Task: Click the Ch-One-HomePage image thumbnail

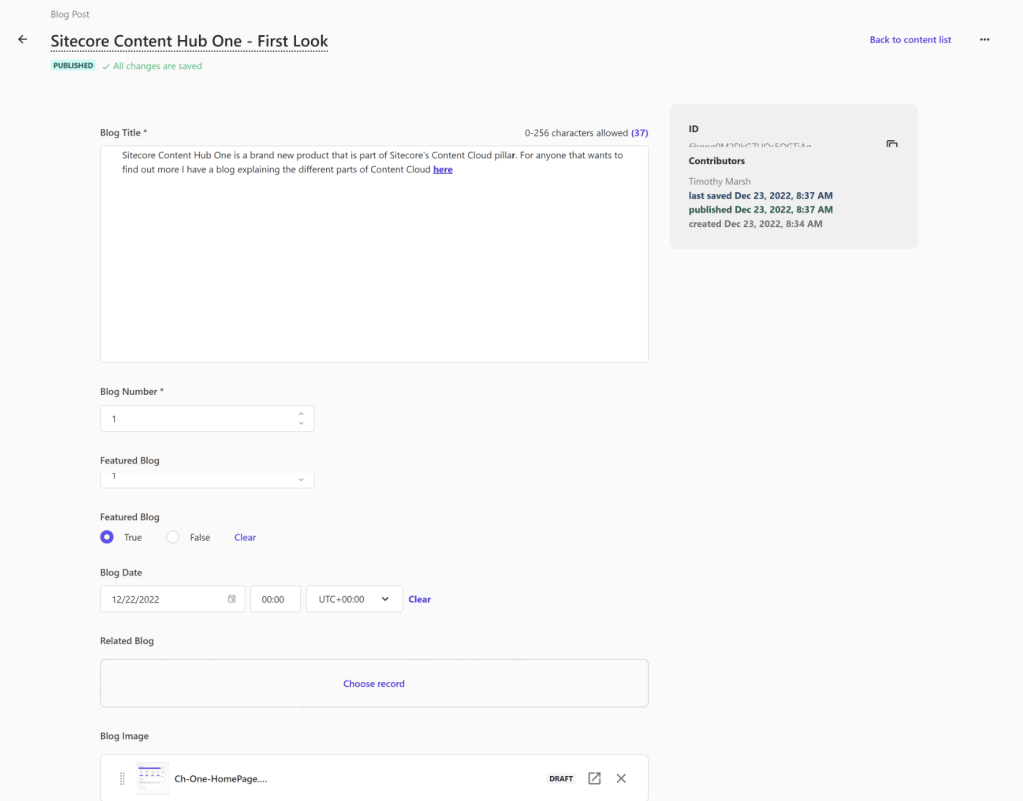Action: [x=152, y=778]
